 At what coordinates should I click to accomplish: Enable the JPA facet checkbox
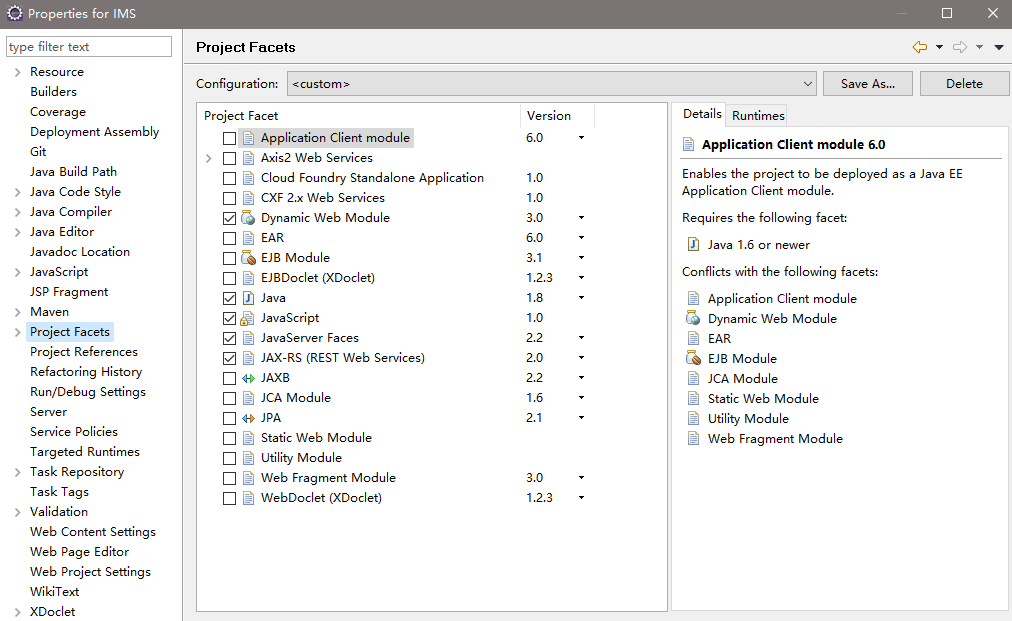[x=229, y=418]
